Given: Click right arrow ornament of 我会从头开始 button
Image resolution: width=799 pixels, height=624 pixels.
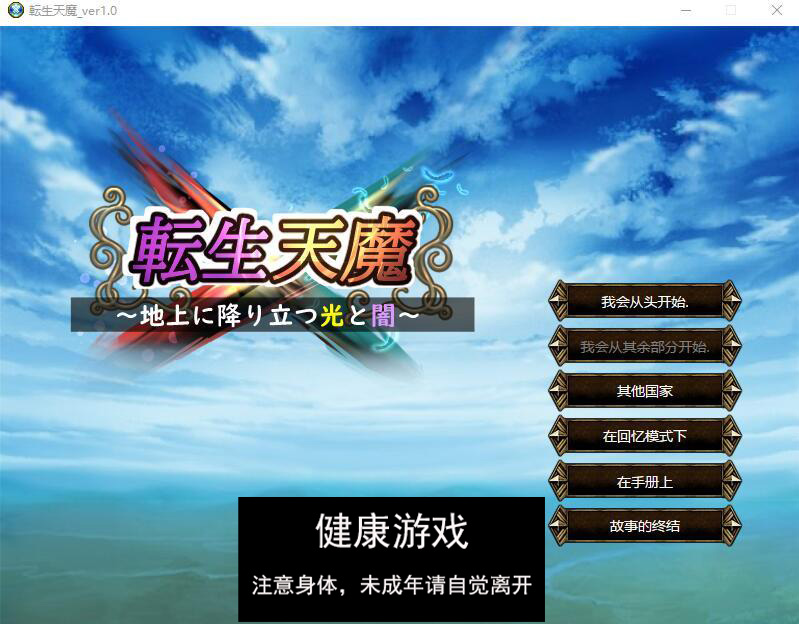Looking at the screenshot, I should (732, 302).
